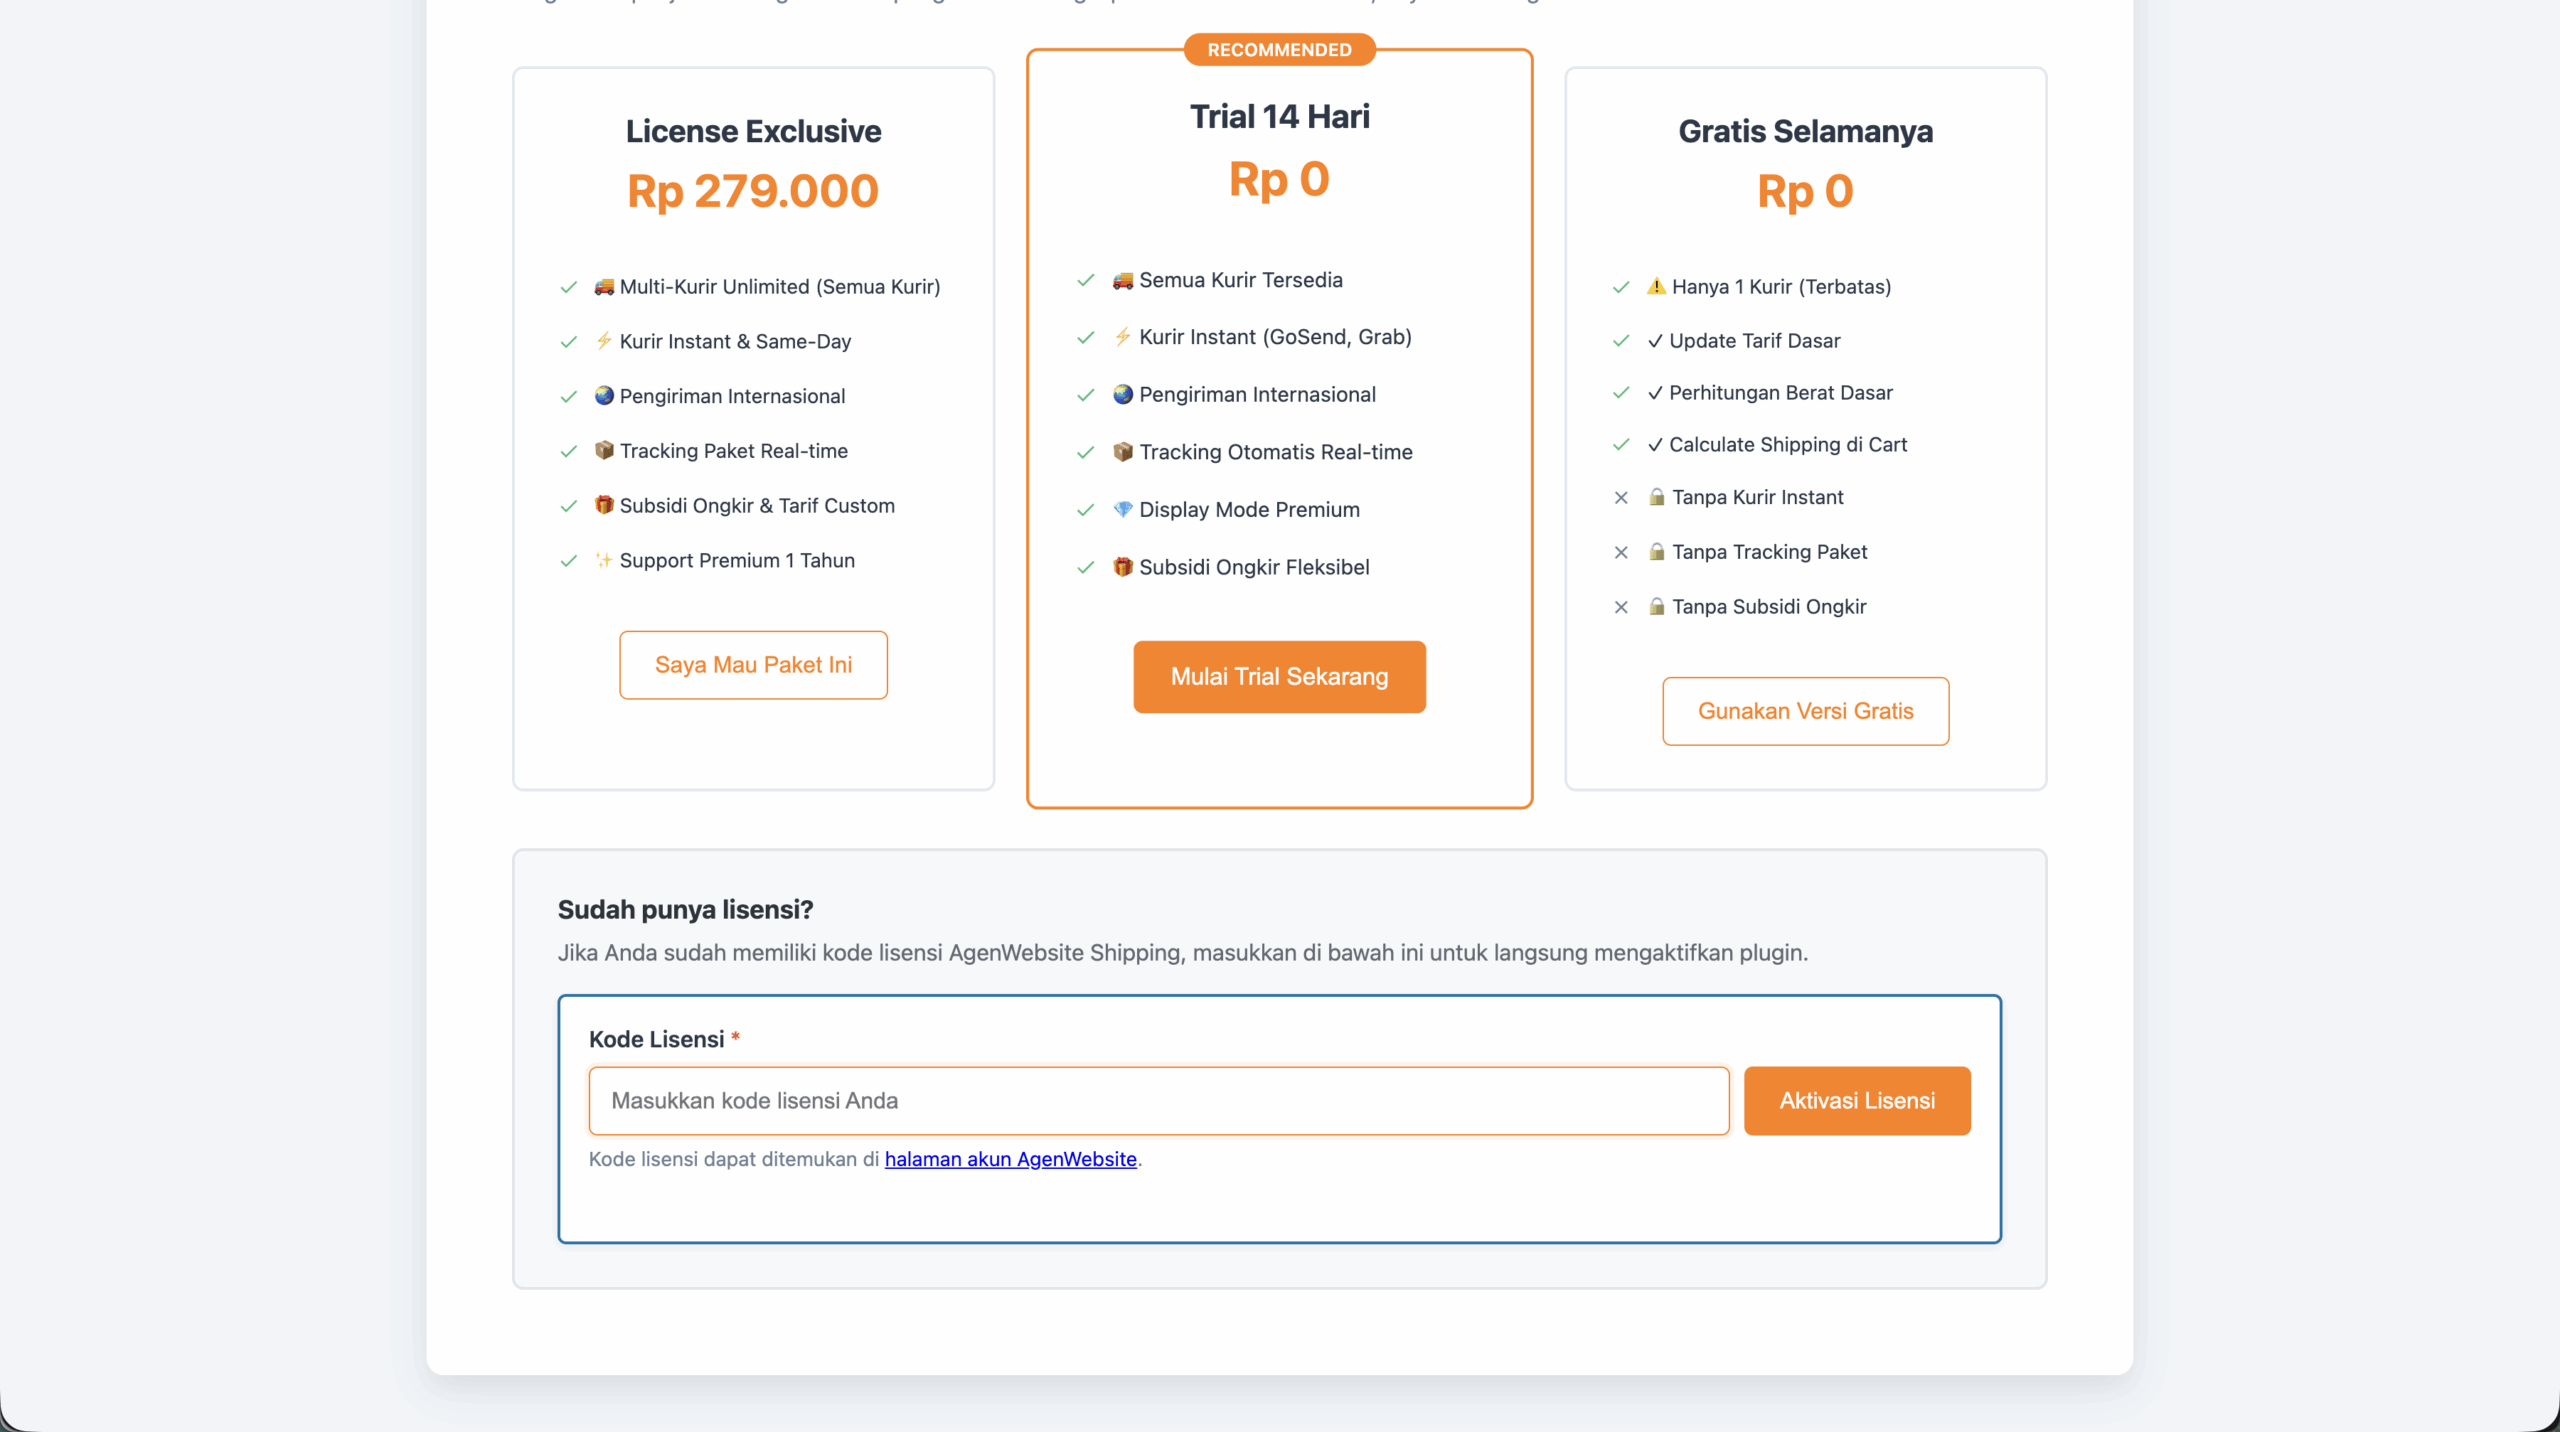Click the warning icon beside Hanya 1 Kurir
Screen dimensions: 2560x1432
click(1656, 287)
